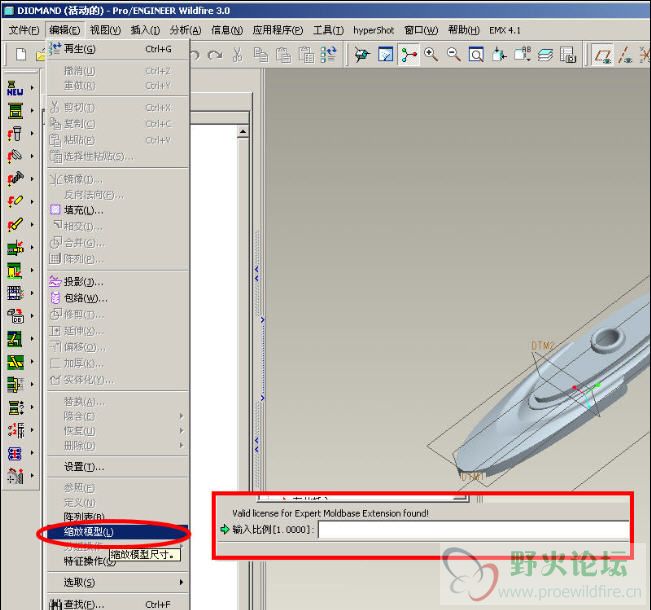Select the highlighted 缩放模型(L) entry
Viewport: 651px width, 610px height.
pos(117,532)
